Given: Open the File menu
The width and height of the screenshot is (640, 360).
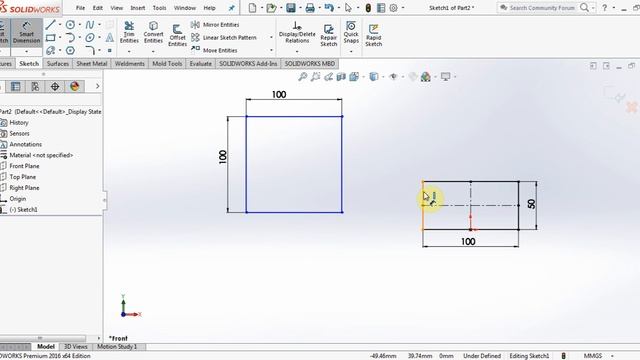Looking at the screenshot, I should tap(80, 8).
